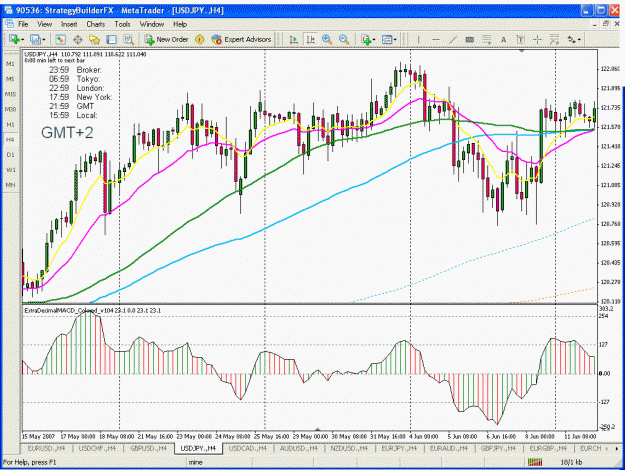Select the trendline drawing tool
The height and width of the screenshot is (470, 625).
(x=453, y=39)
